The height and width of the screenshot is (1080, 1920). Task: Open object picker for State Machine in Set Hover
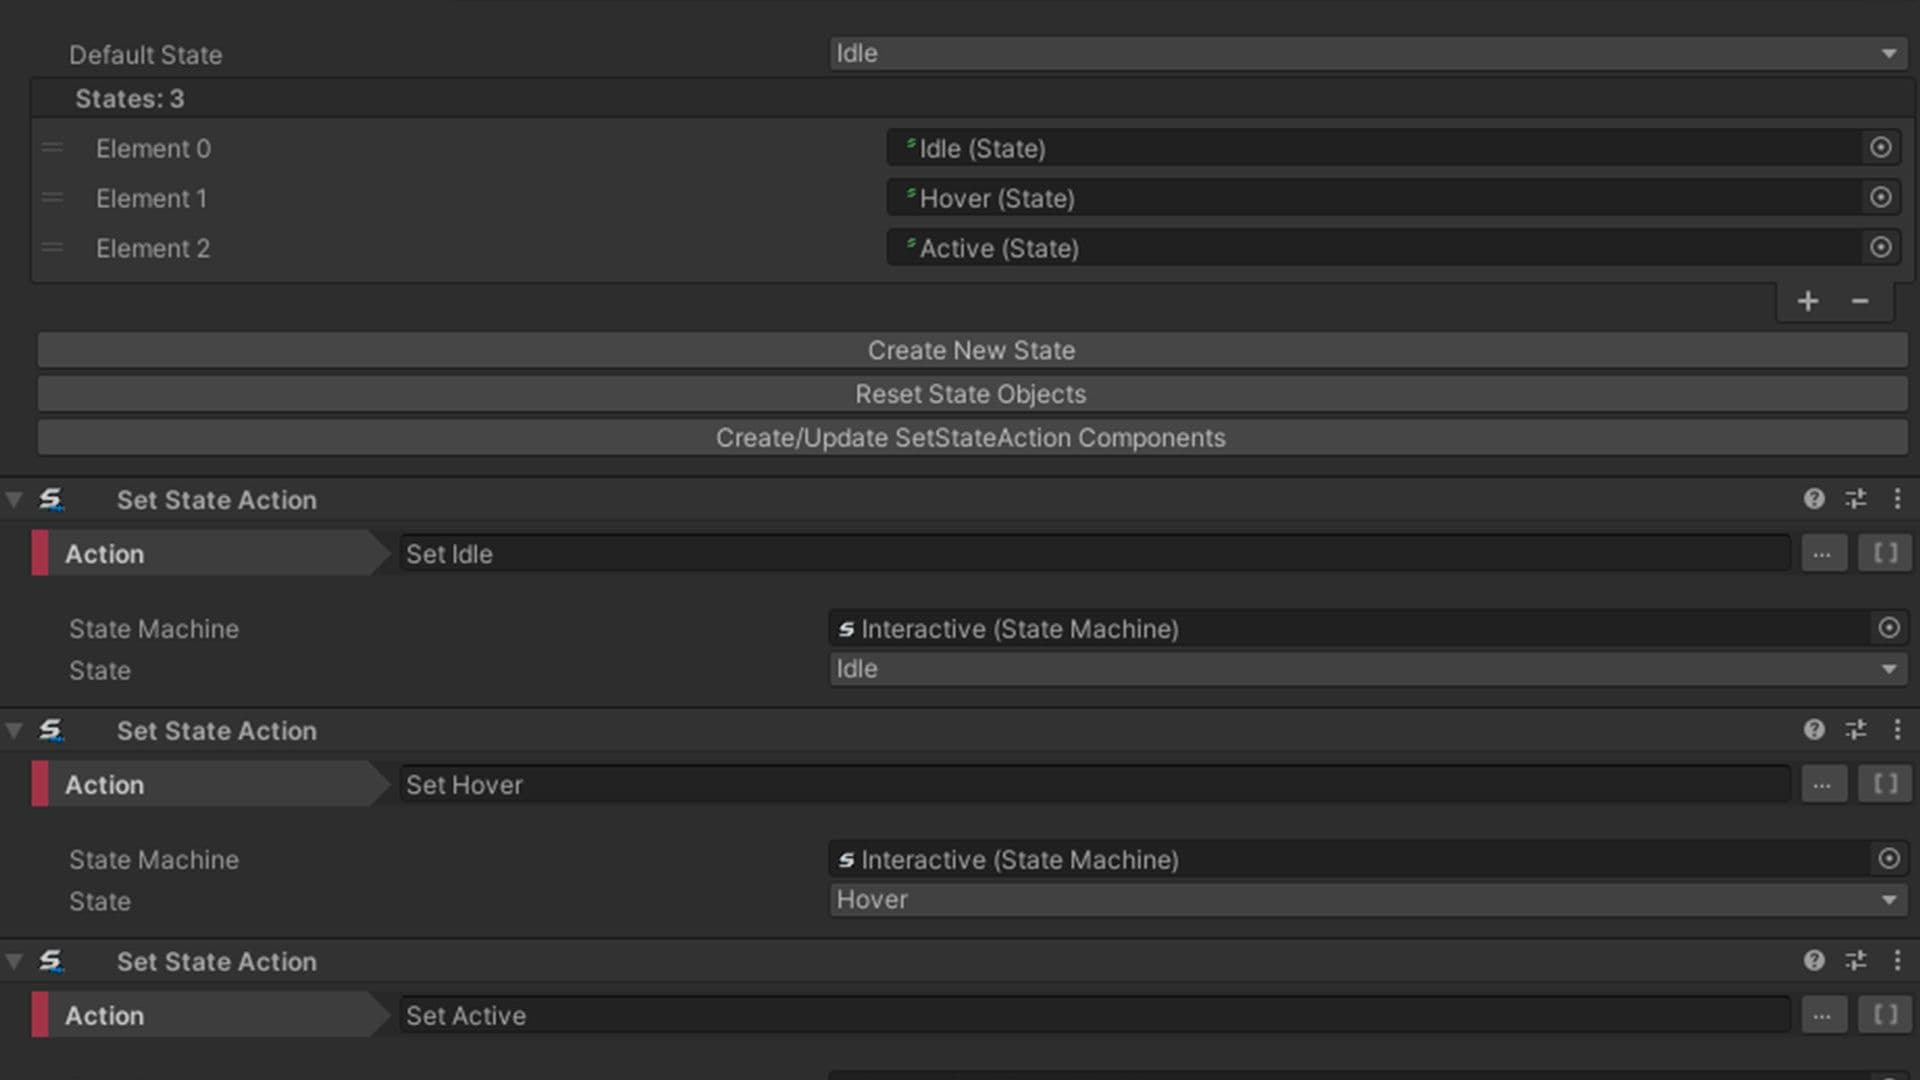point(1890,859)
